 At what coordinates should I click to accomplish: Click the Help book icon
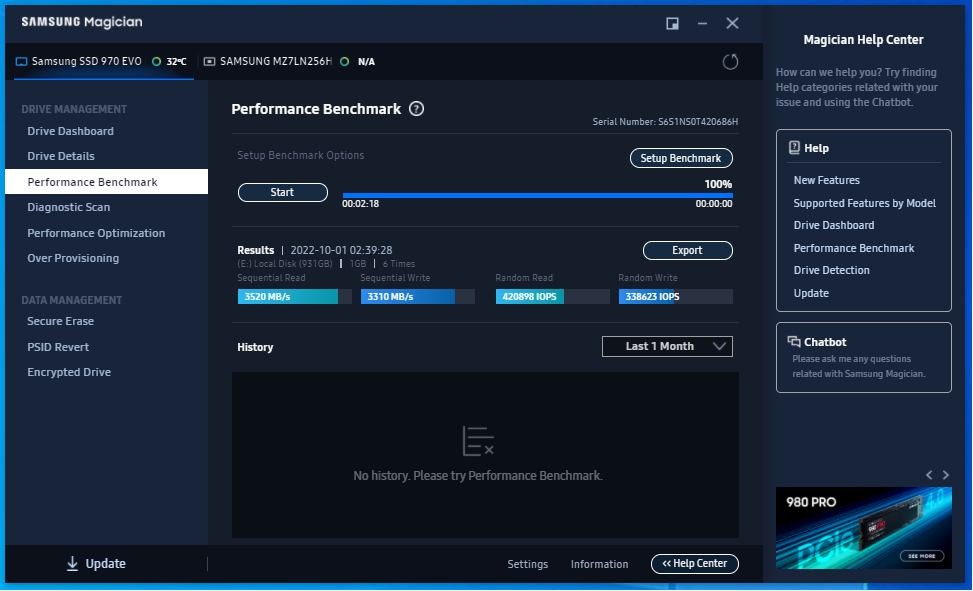click(794, 148)
